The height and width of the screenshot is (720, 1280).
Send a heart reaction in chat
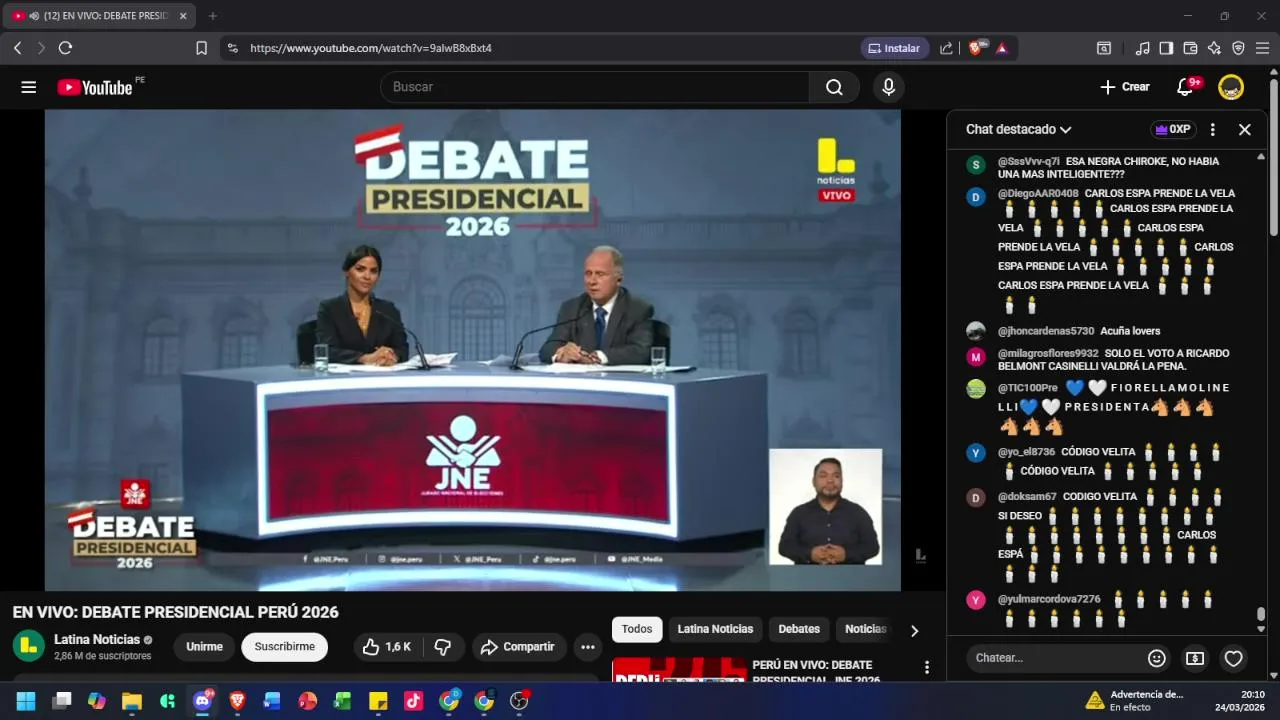click(x=1234, y=658)
